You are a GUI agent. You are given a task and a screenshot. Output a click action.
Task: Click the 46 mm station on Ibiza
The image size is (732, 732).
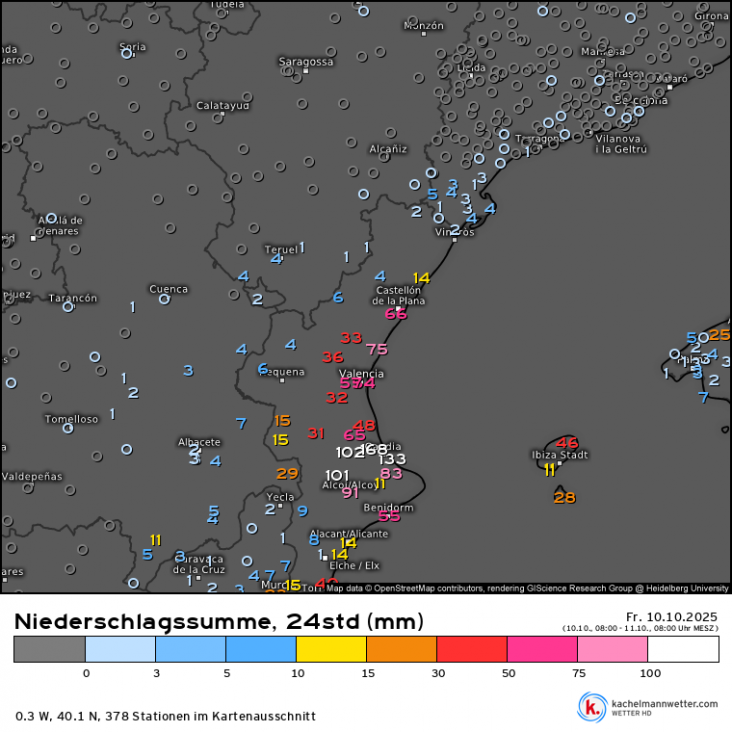pos(567,443)
